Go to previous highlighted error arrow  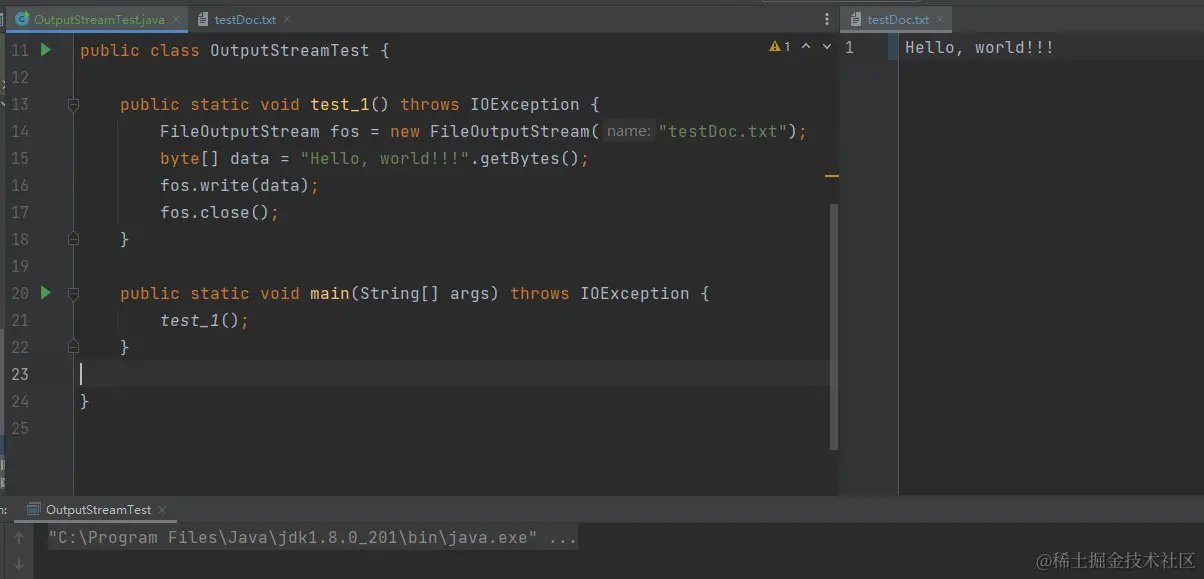coord(806,47)
